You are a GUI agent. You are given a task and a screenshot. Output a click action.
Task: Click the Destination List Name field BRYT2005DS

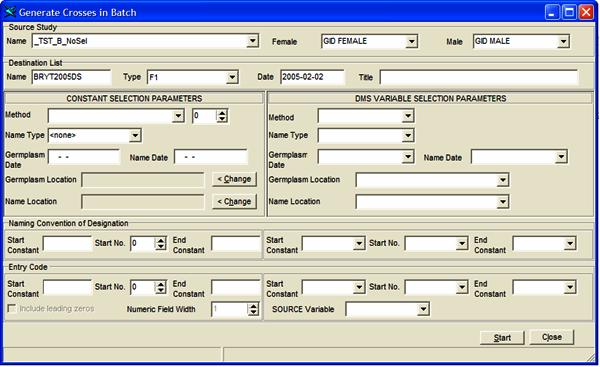coord(72,77)
